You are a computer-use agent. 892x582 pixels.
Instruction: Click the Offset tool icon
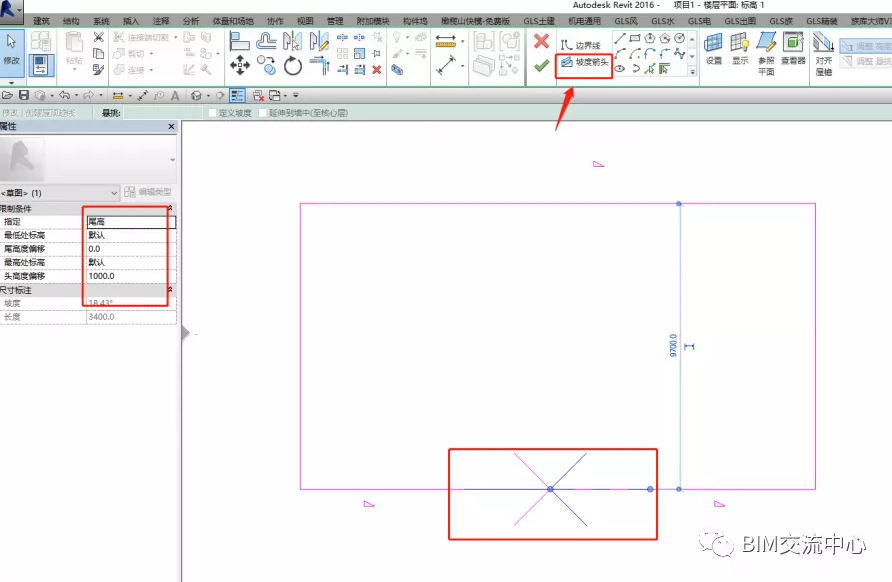[x=266, y=41]
